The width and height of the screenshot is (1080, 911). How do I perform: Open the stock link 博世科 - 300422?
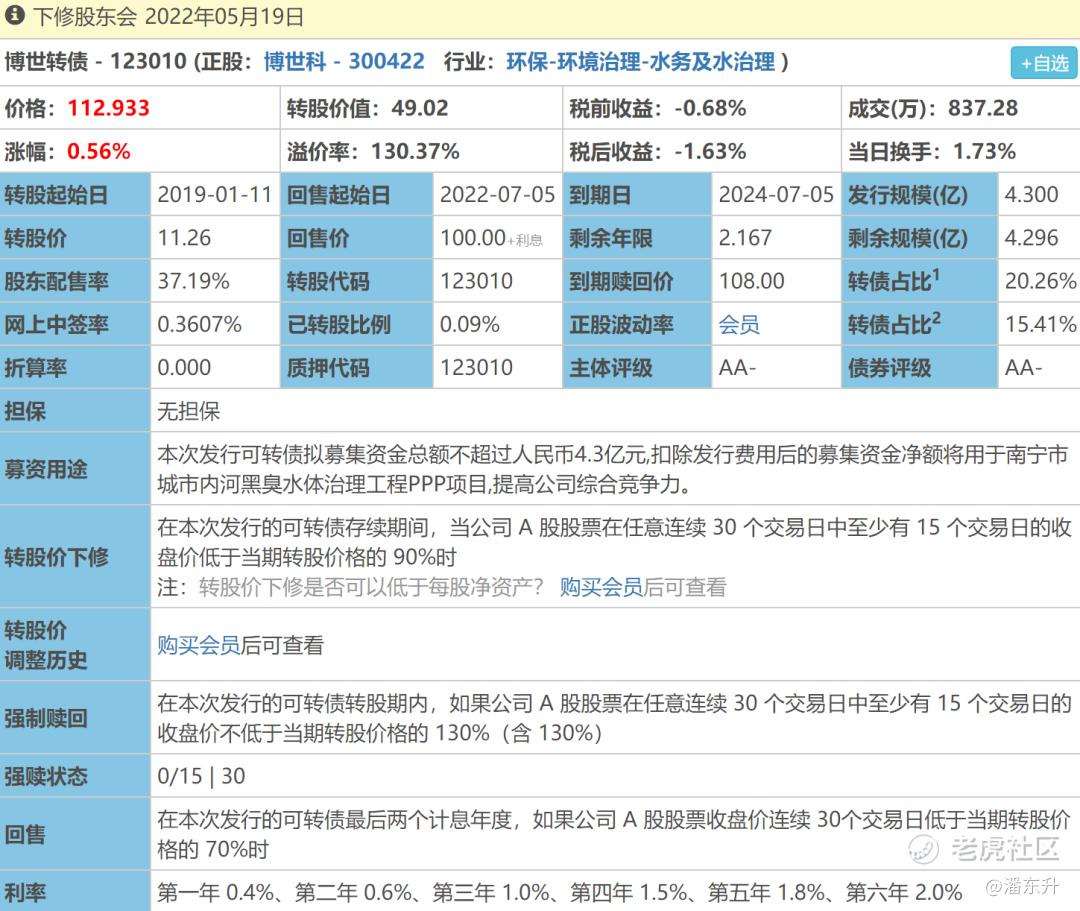coord(344,61)
